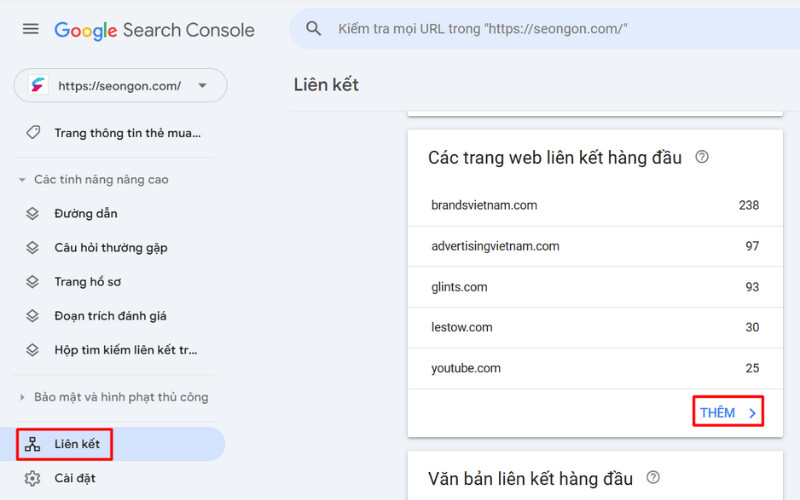Click the seongon.com property favicon
This screenshot has width=800, height=500.
point(38,85)
